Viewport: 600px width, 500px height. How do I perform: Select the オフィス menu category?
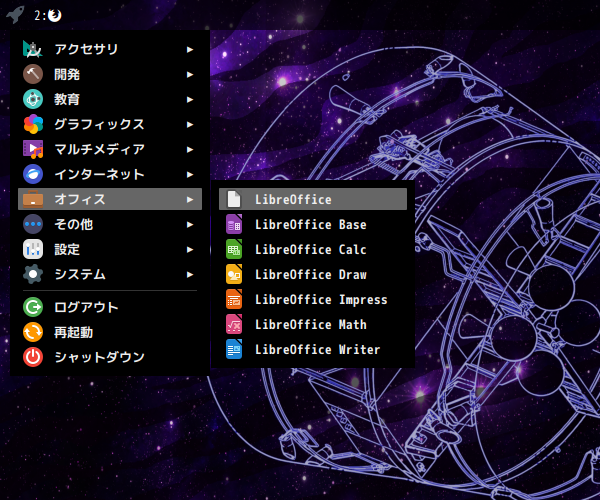click(110, 199)
